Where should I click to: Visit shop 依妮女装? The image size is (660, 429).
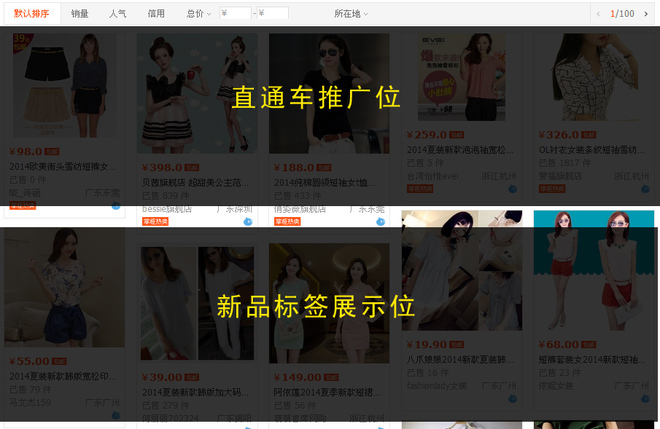coord(556,386)
